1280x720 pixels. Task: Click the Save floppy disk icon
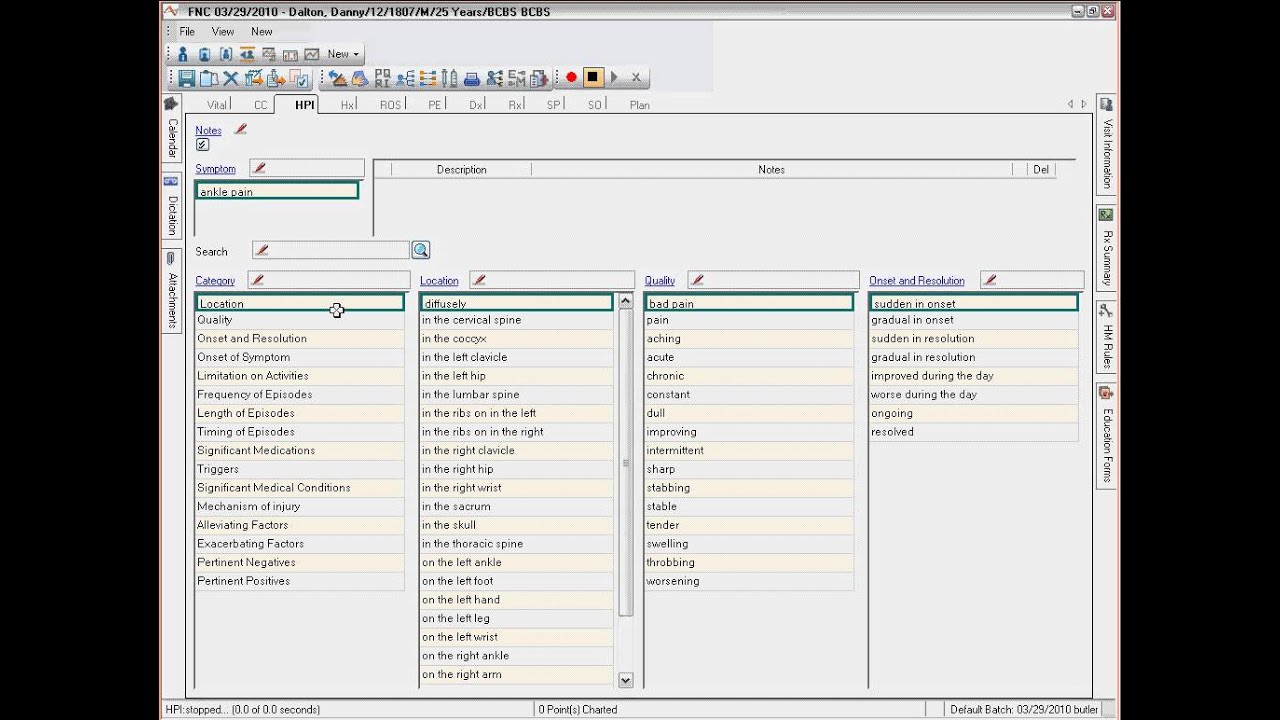(x=187, y=78)
